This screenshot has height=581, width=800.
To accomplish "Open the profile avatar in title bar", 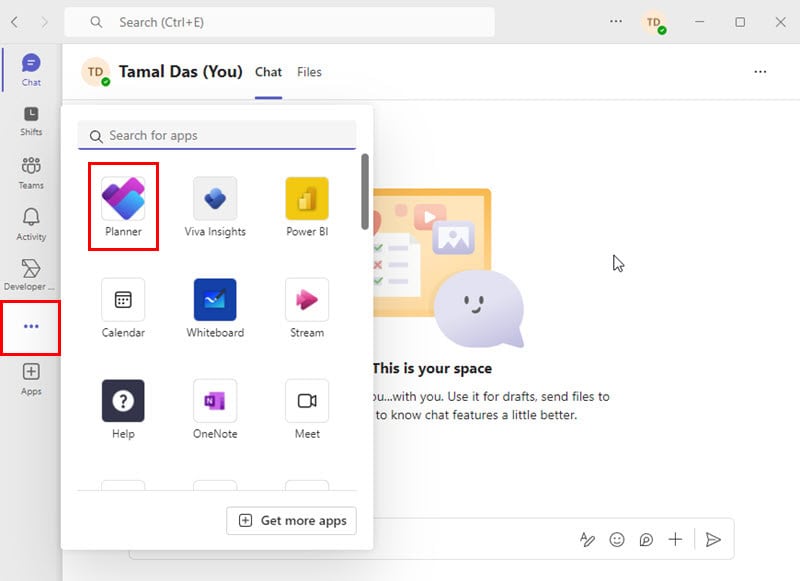I will point(654,22).
